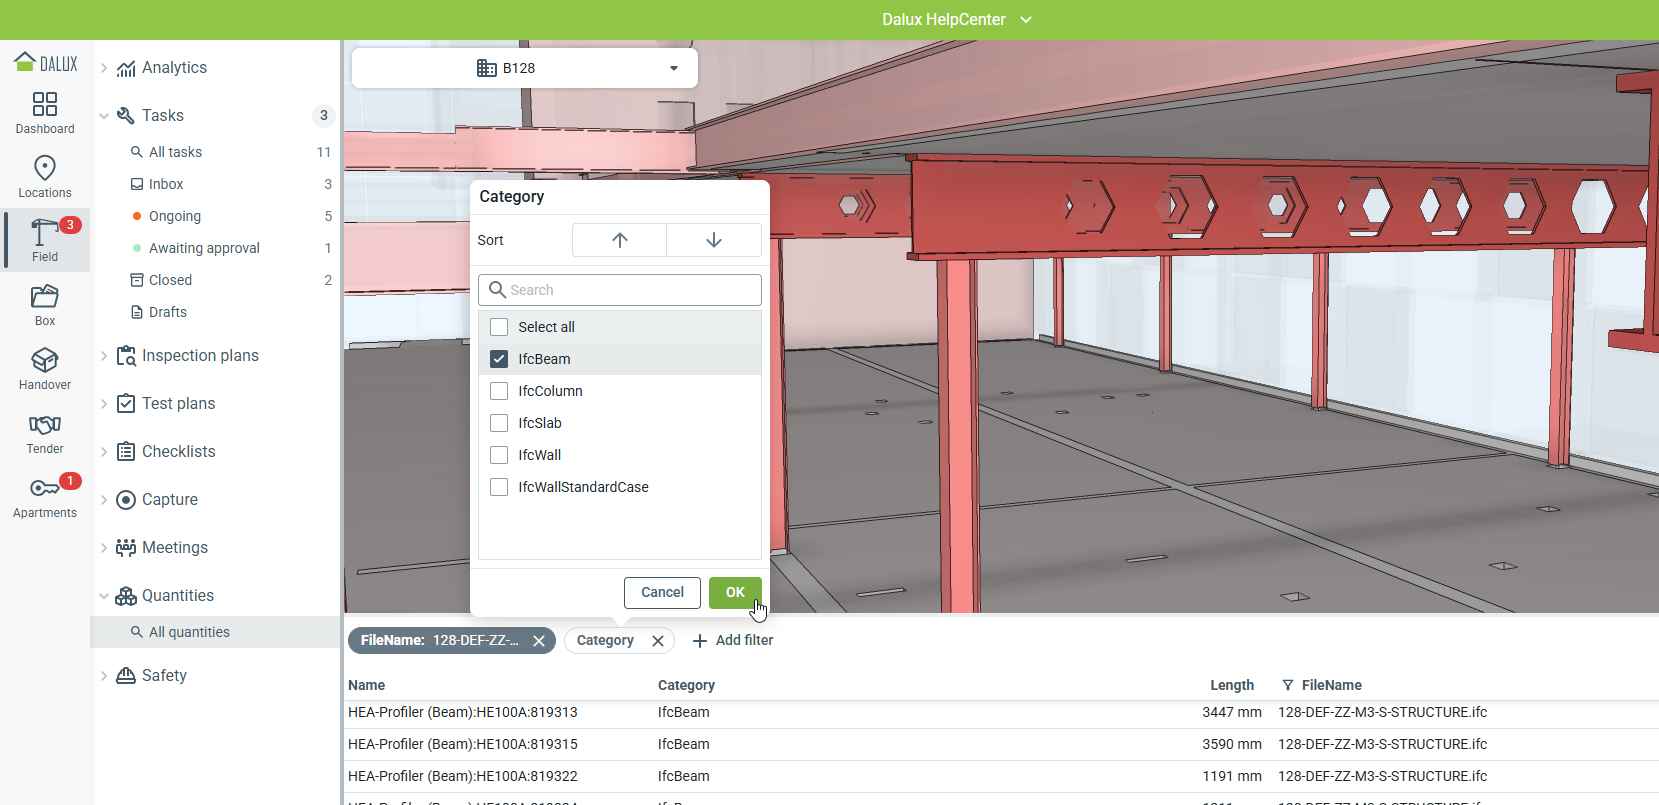Open the Handover module
Image resolution: width=1659 pixels, height=805 pixels.
tap(45, 369)
